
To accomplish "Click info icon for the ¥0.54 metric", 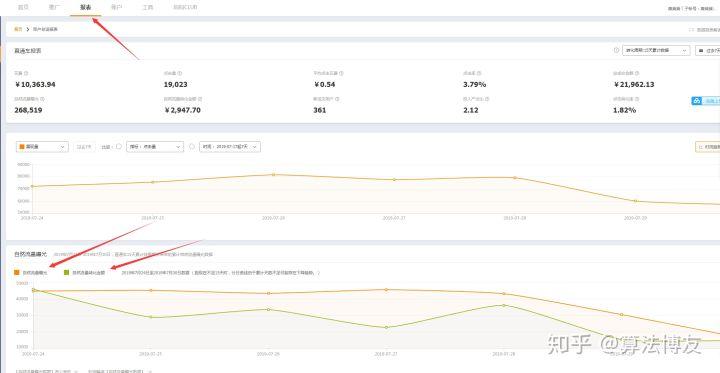I will [x=342, y=73].
